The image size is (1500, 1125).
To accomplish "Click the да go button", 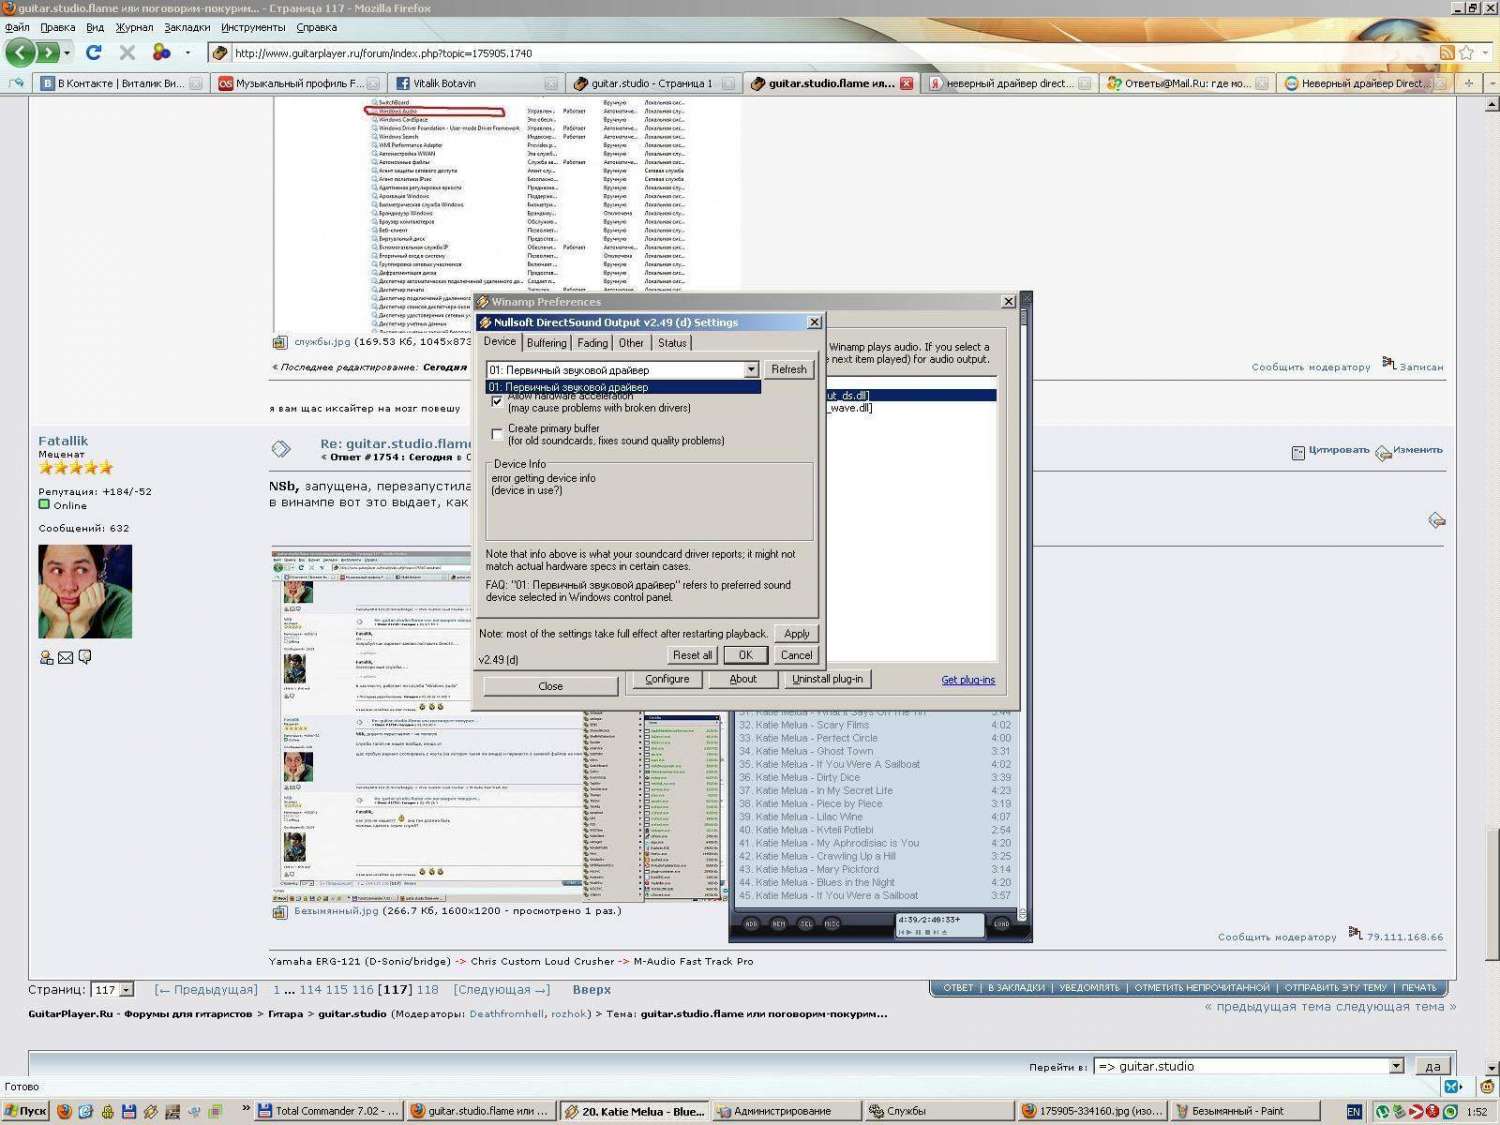I will pos(1432,1067).
